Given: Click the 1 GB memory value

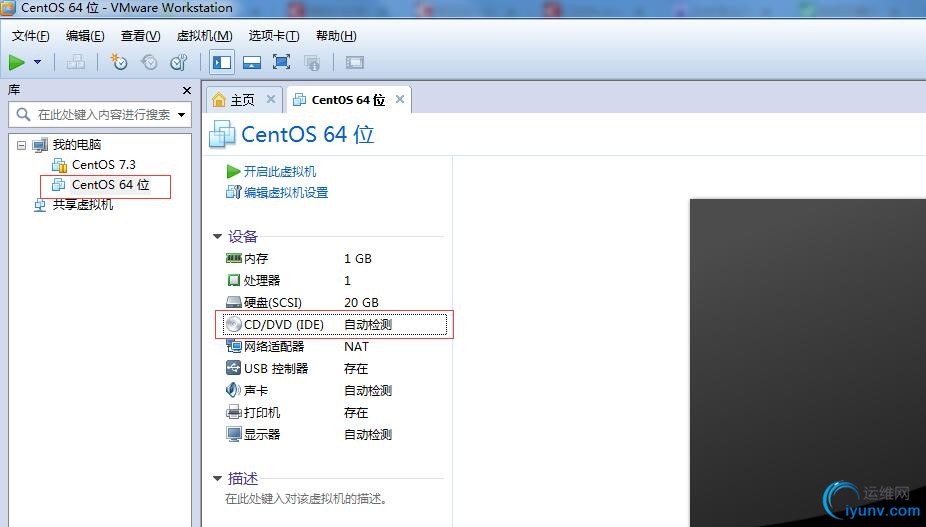Looking at the screenshot, I should [x=358, y=259].
